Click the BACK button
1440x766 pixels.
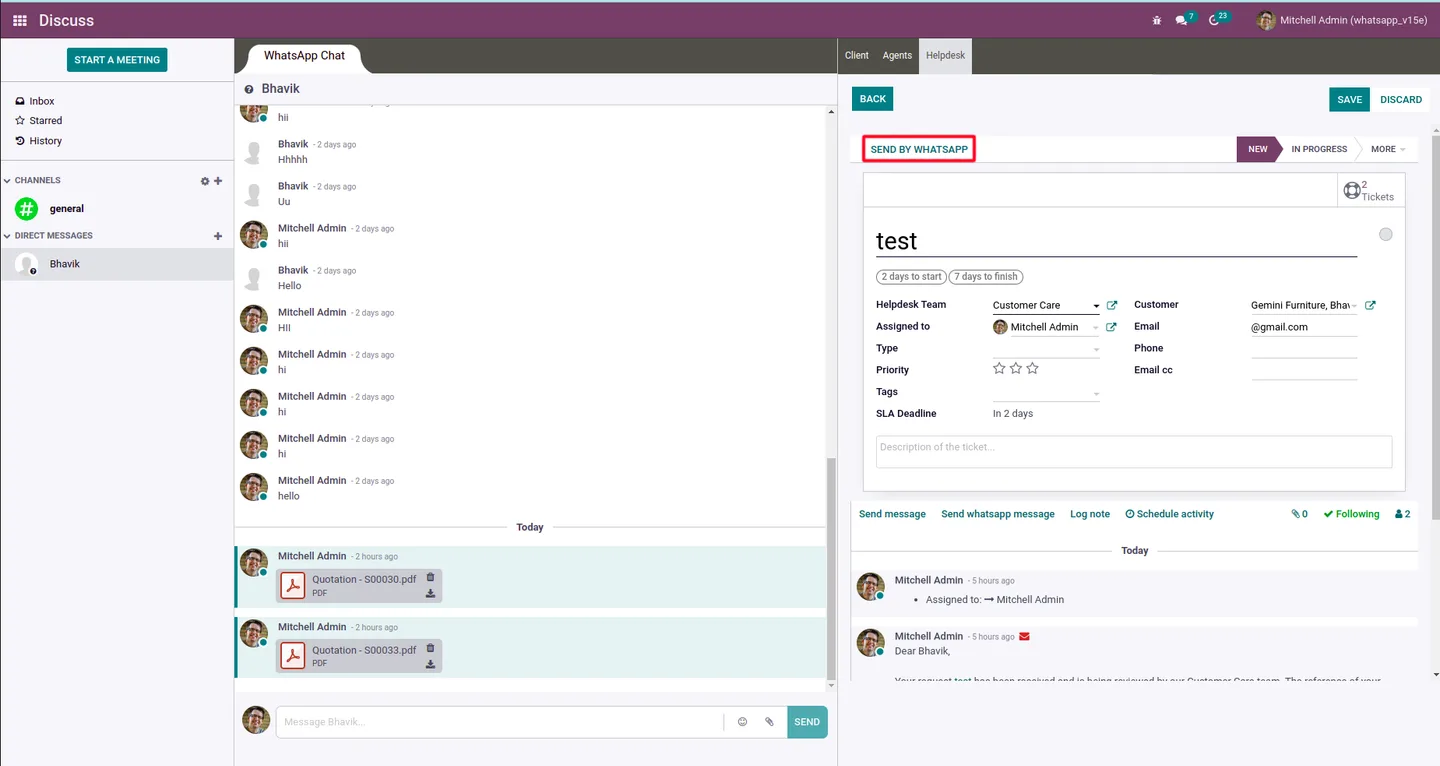(873, 99)
